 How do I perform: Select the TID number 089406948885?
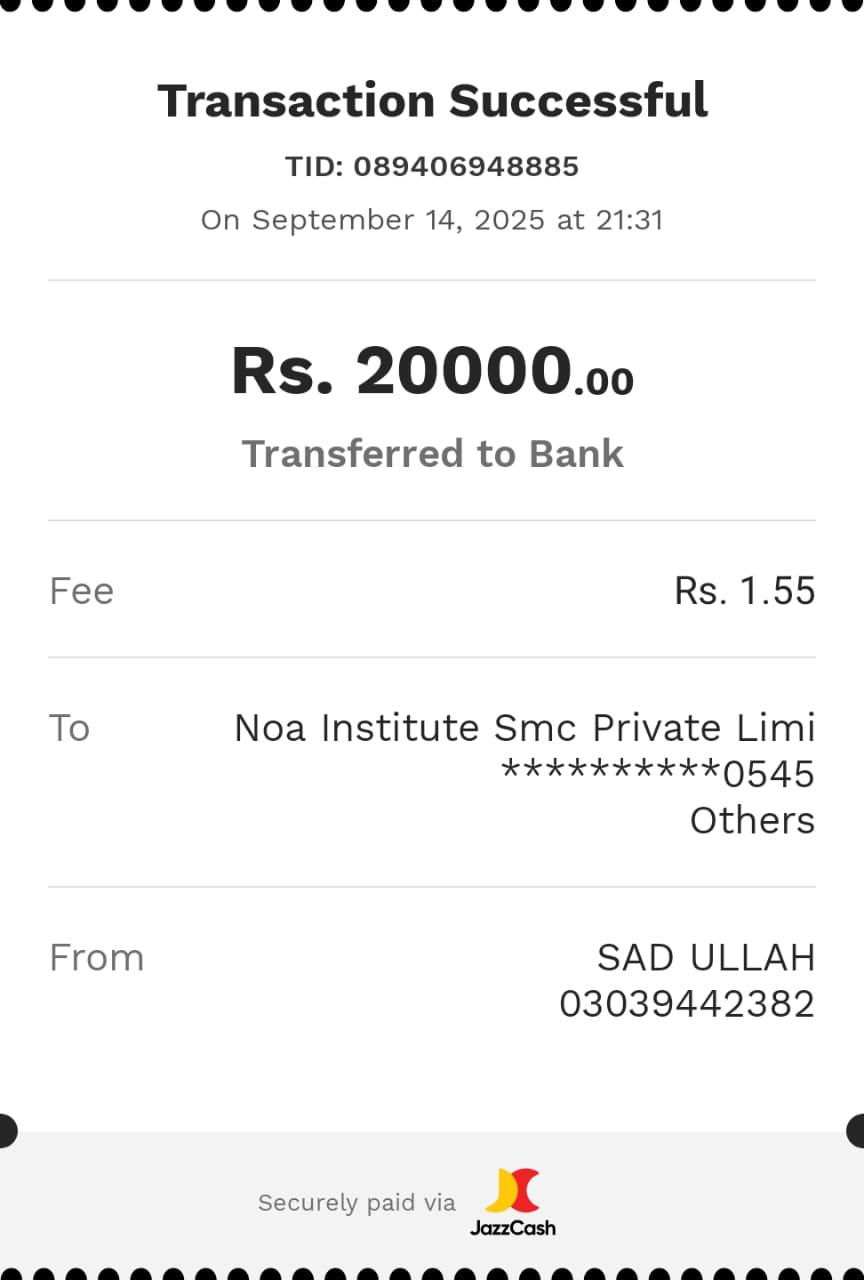click(x=466, y=166)
